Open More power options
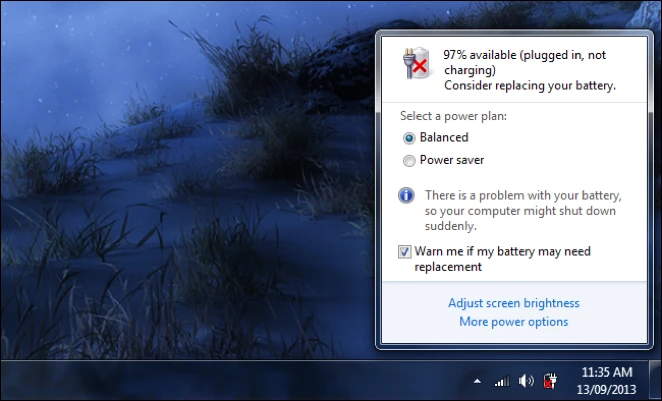Screen dimensions: 662x401 pos(513,322)
